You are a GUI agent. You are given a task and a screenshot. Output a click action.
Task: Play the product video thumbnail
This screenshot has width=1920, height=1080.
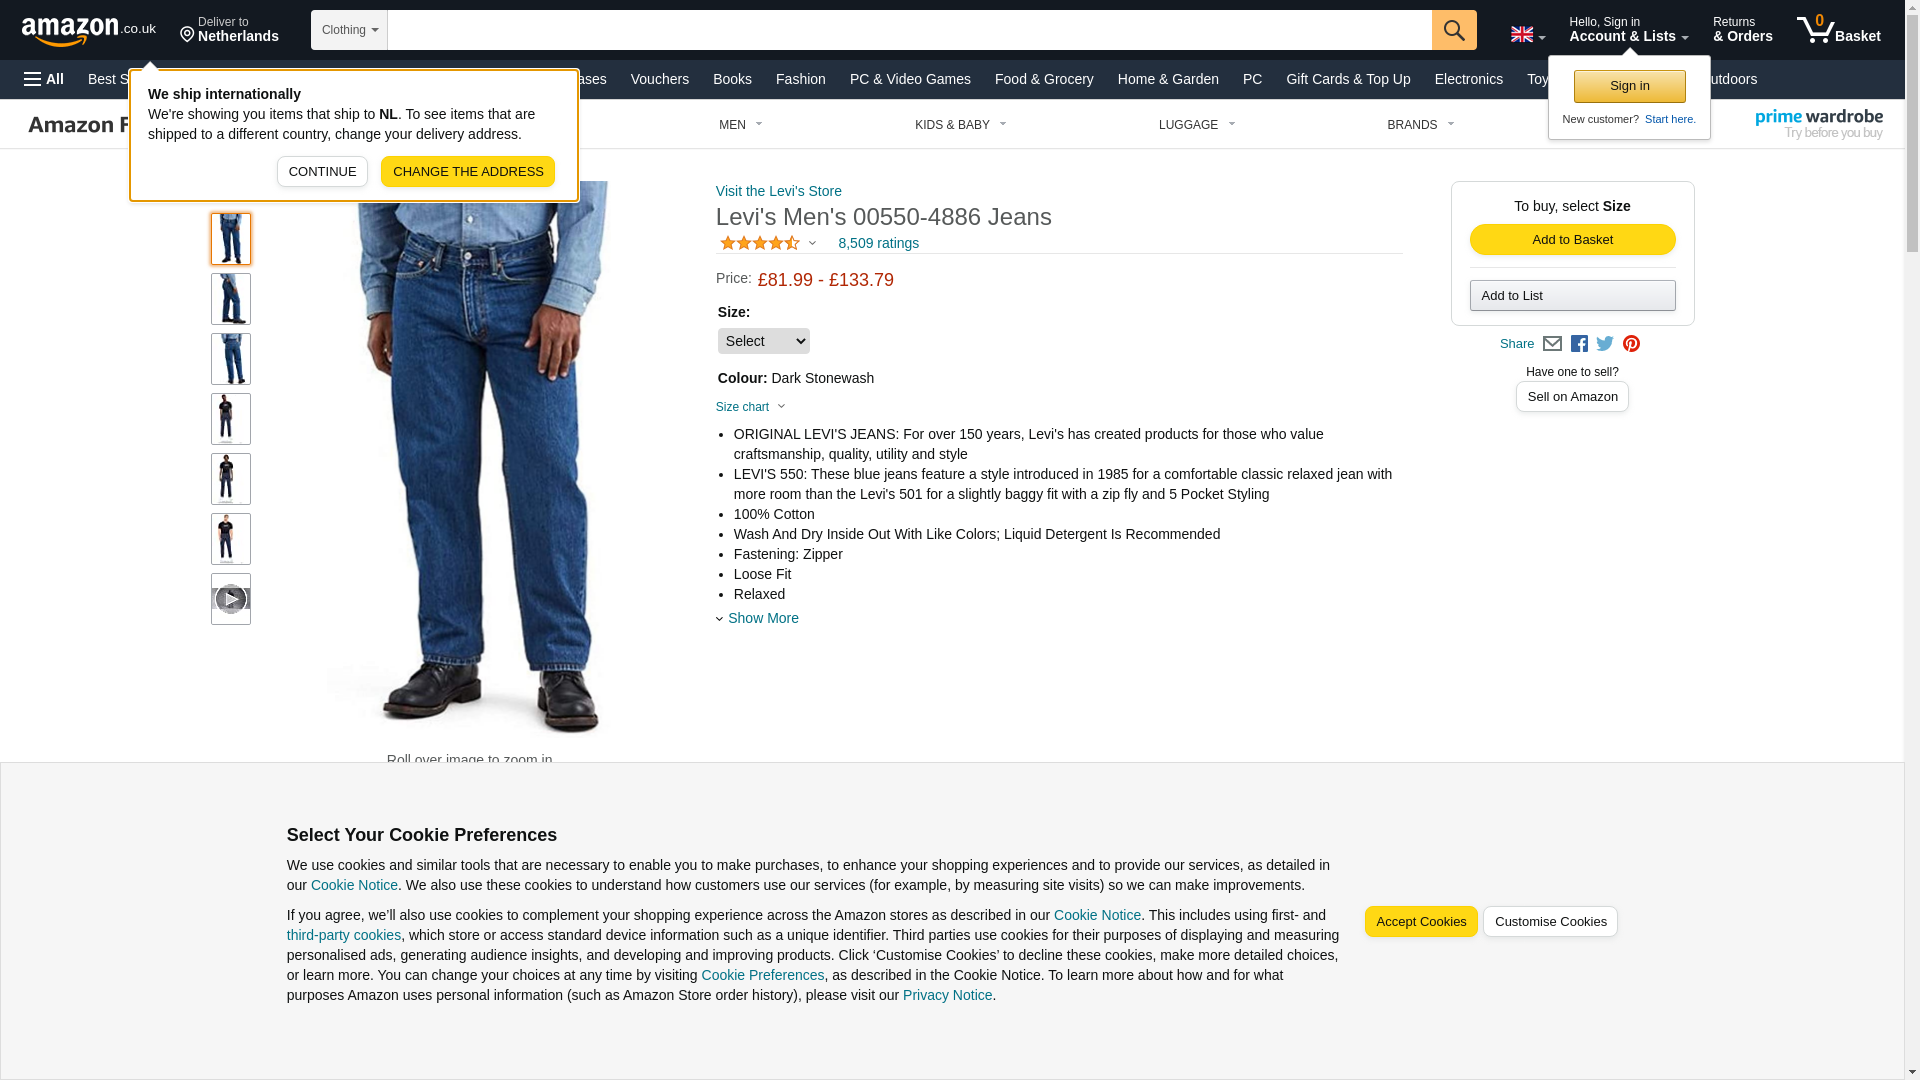[231, 599]
